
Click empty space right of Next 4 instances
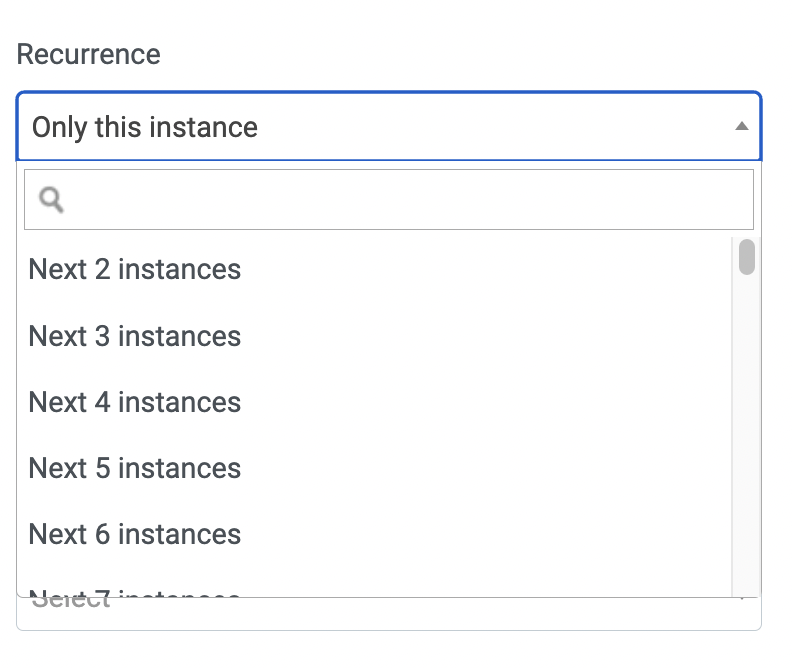[485, 402]
